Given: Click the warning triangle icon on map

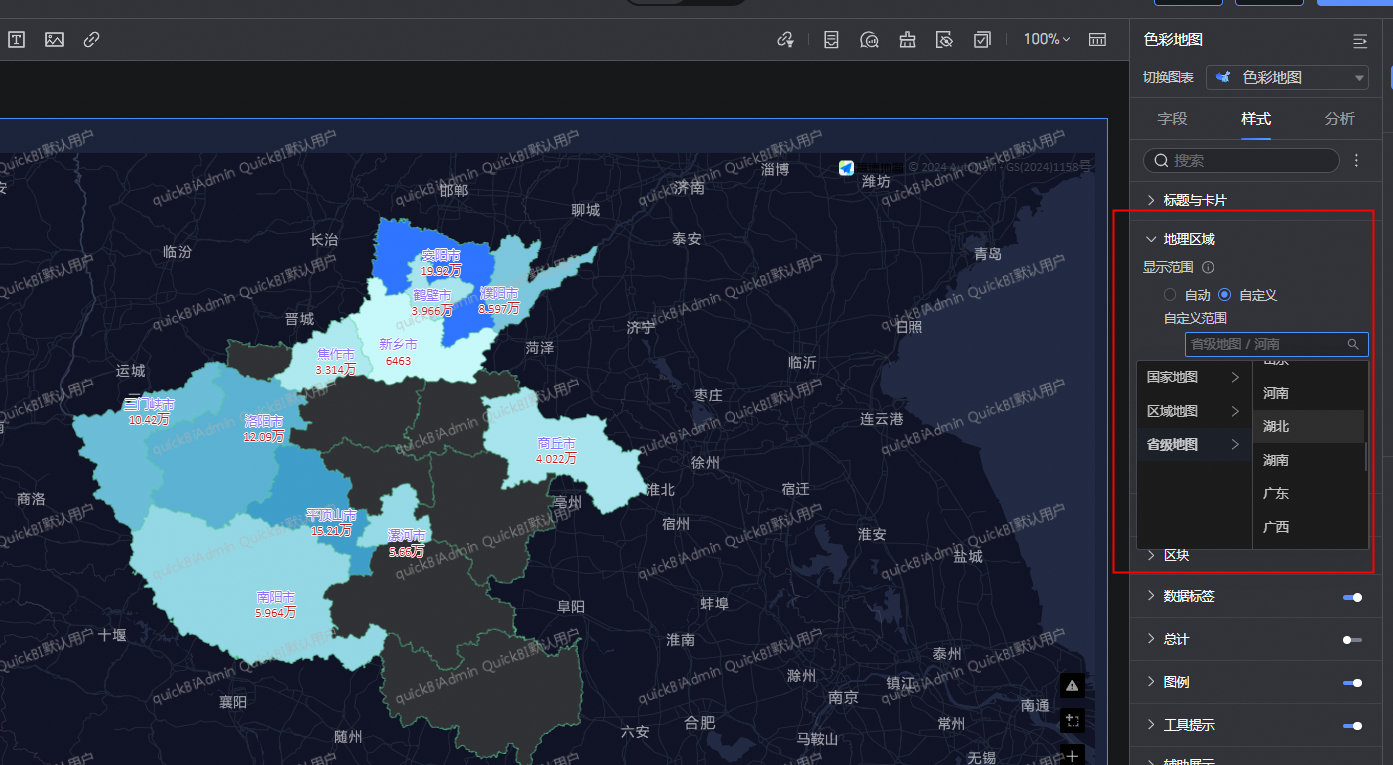Looking at the screenshot, I should 1072,685.
